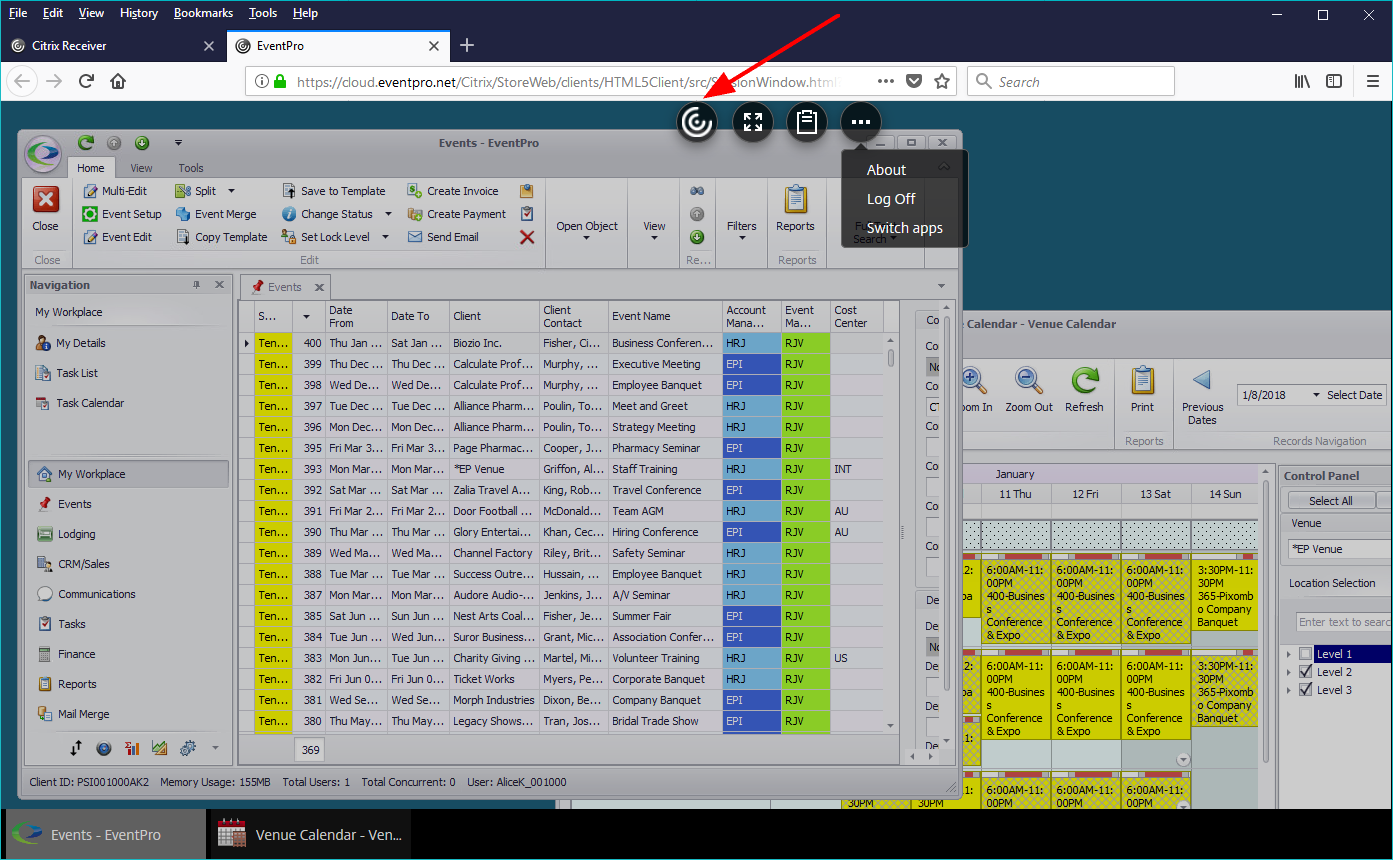
Task: Sort grid by Event Name column header
Action: 665,316
